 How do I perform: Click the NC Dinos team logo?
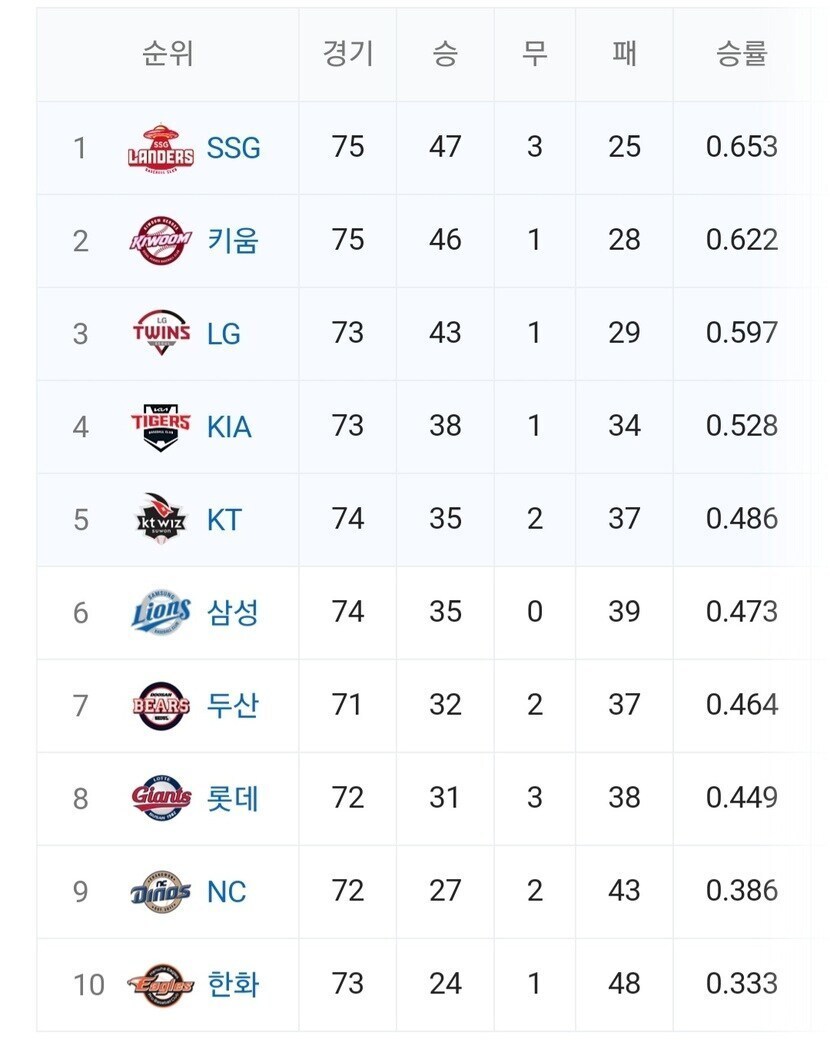(x=160, y=892)
